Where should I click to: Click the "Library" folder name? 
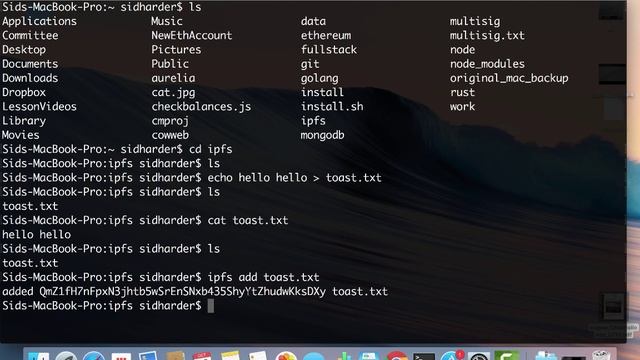coord(24,121)
